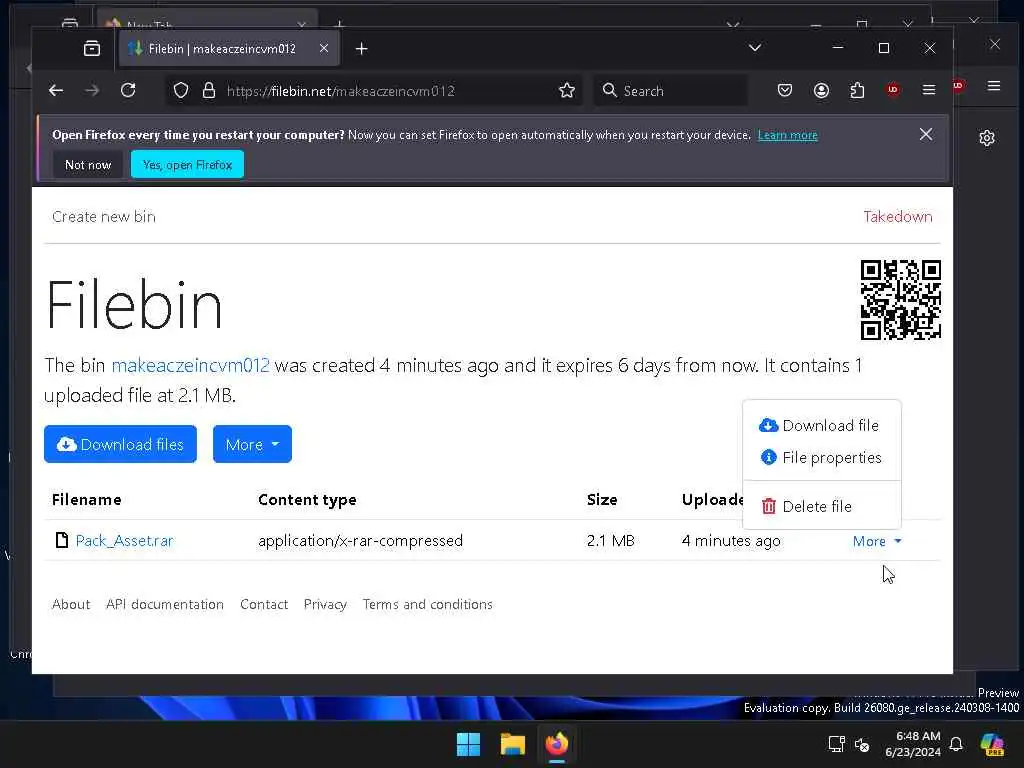Choose Download file in popup menu
This screenshot has width=1024, height=768.
coord(822,426)
